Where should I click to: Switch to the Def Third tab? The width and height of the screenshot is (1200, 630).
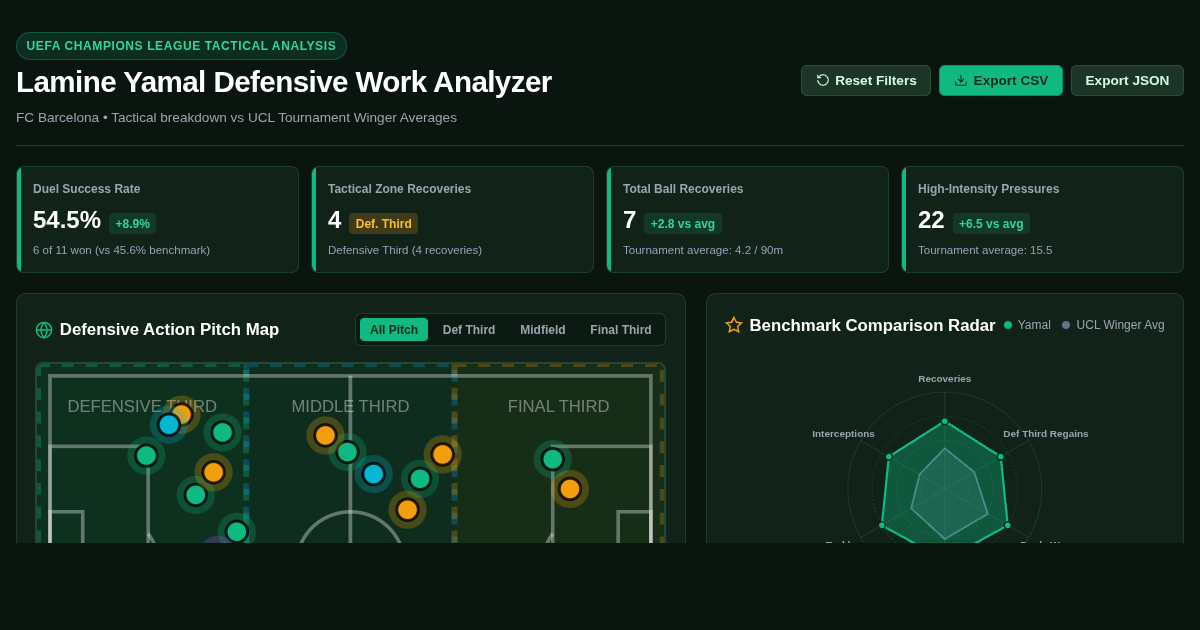[x=469, y=330]
